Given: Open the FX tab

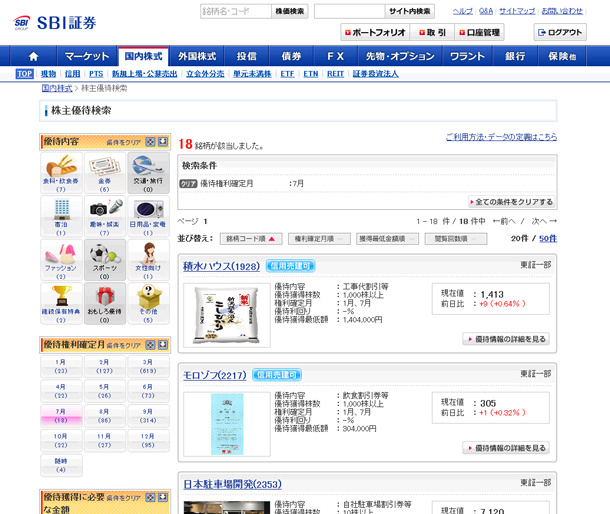Looking at the screenshot, I should pos(335,56).
